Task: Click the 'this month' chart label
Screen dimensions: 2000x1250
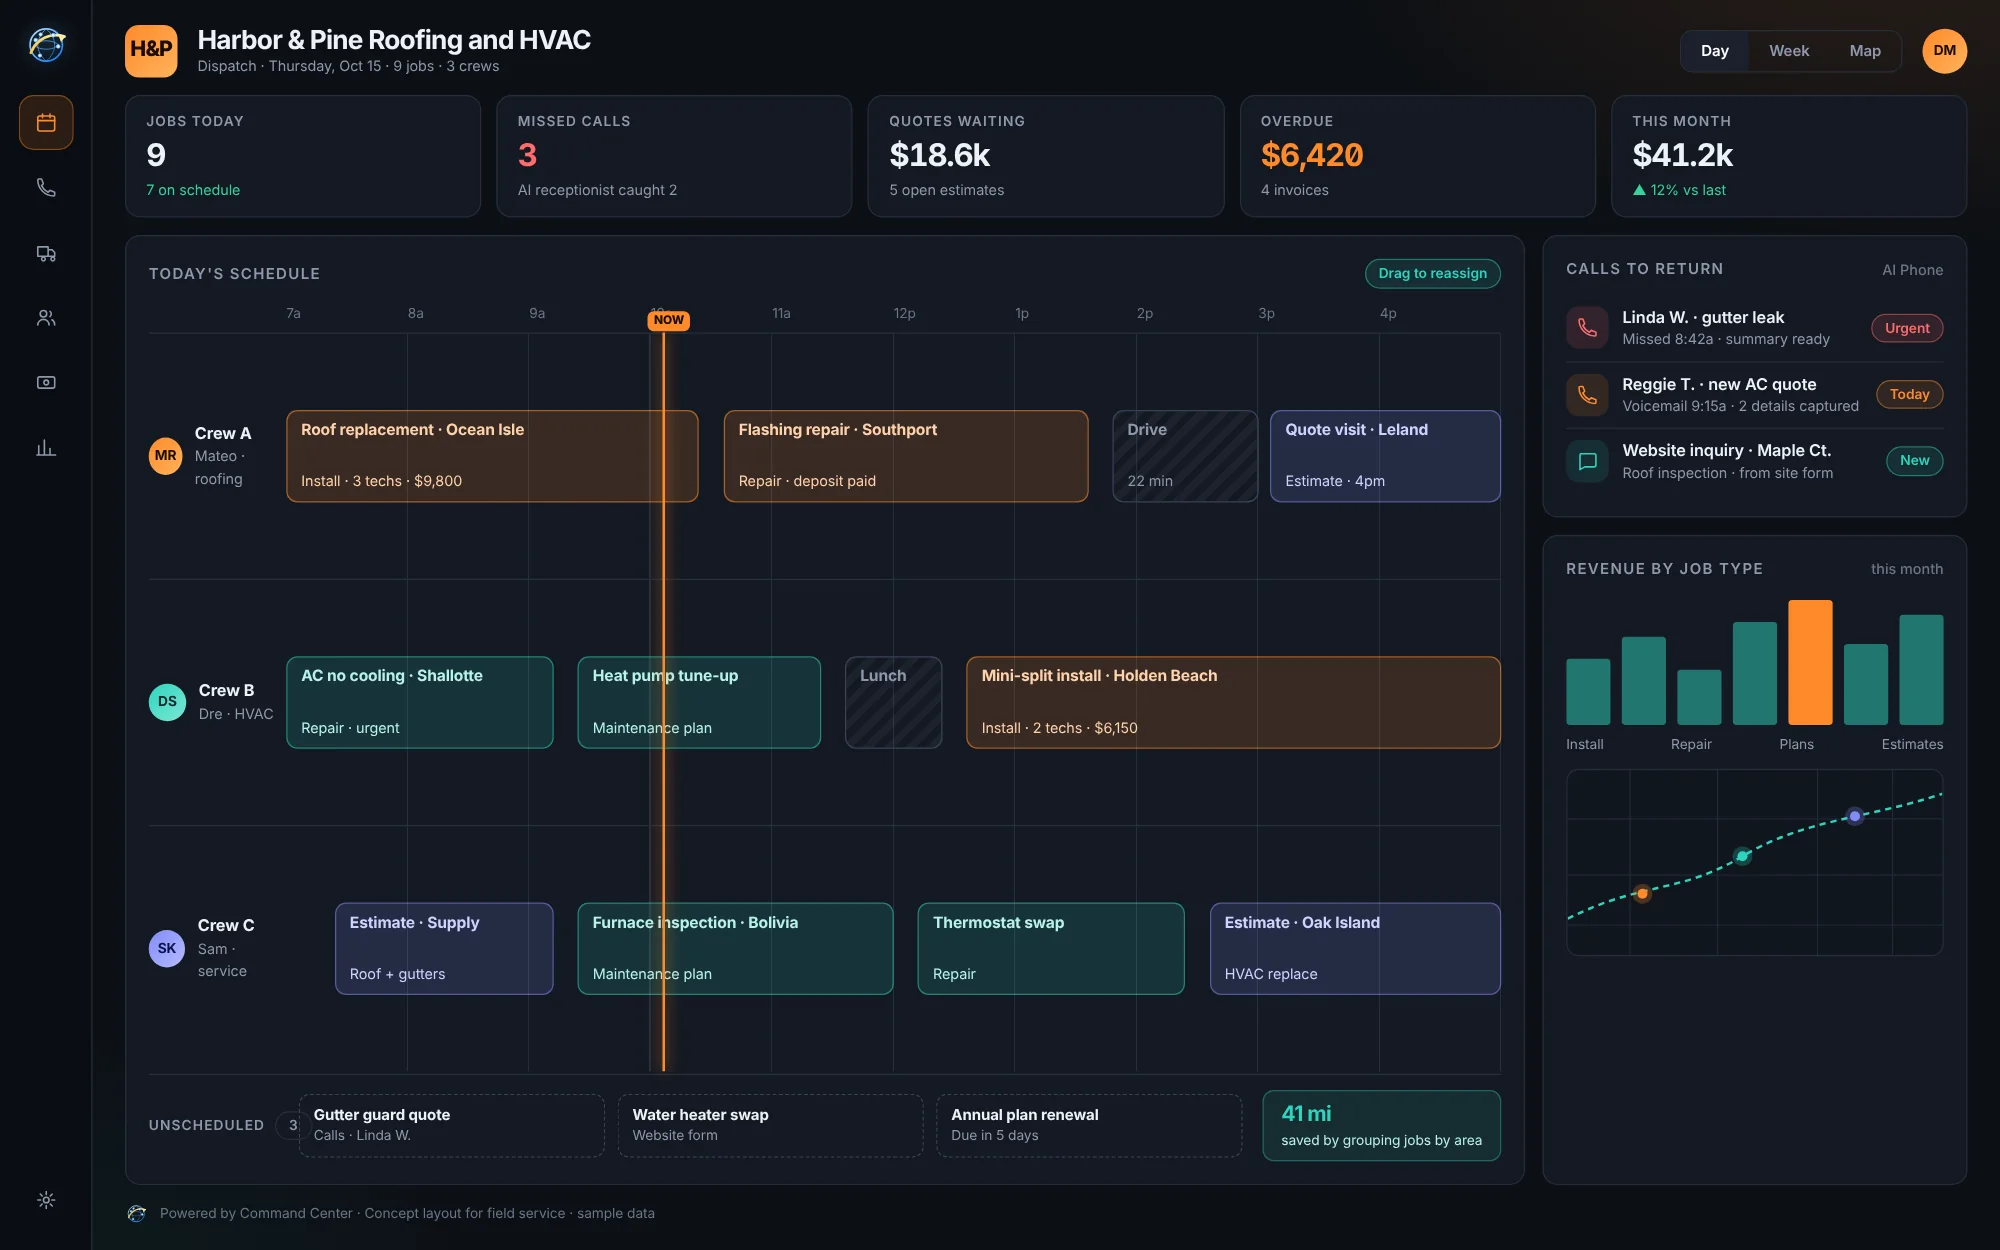Action: tap(1907, 569)
